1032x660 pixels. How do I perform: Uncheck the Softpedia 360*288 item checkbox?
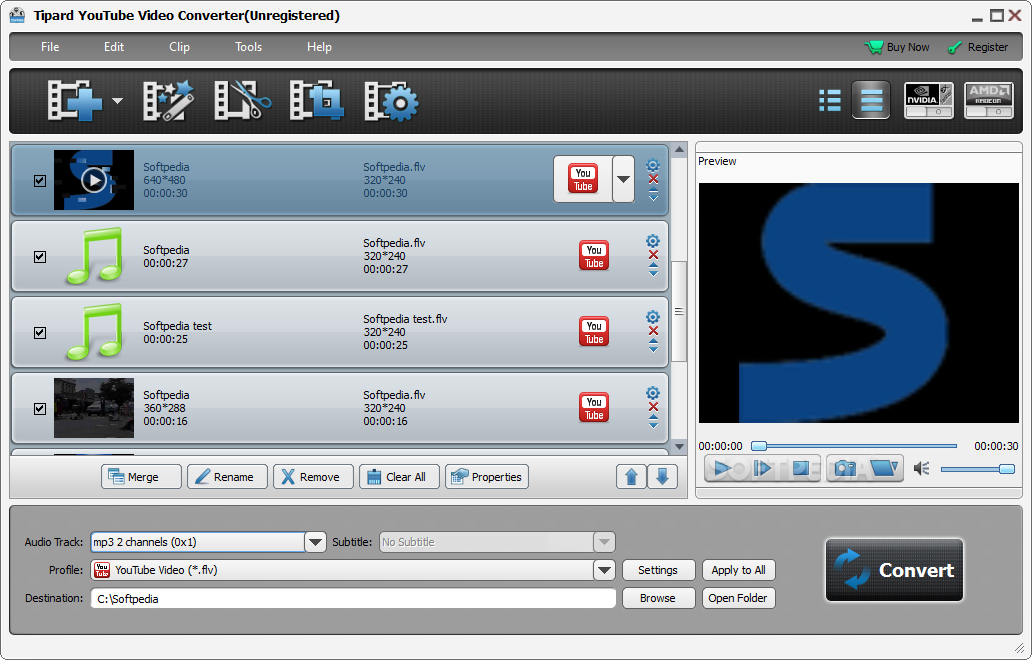coord(40,409)
